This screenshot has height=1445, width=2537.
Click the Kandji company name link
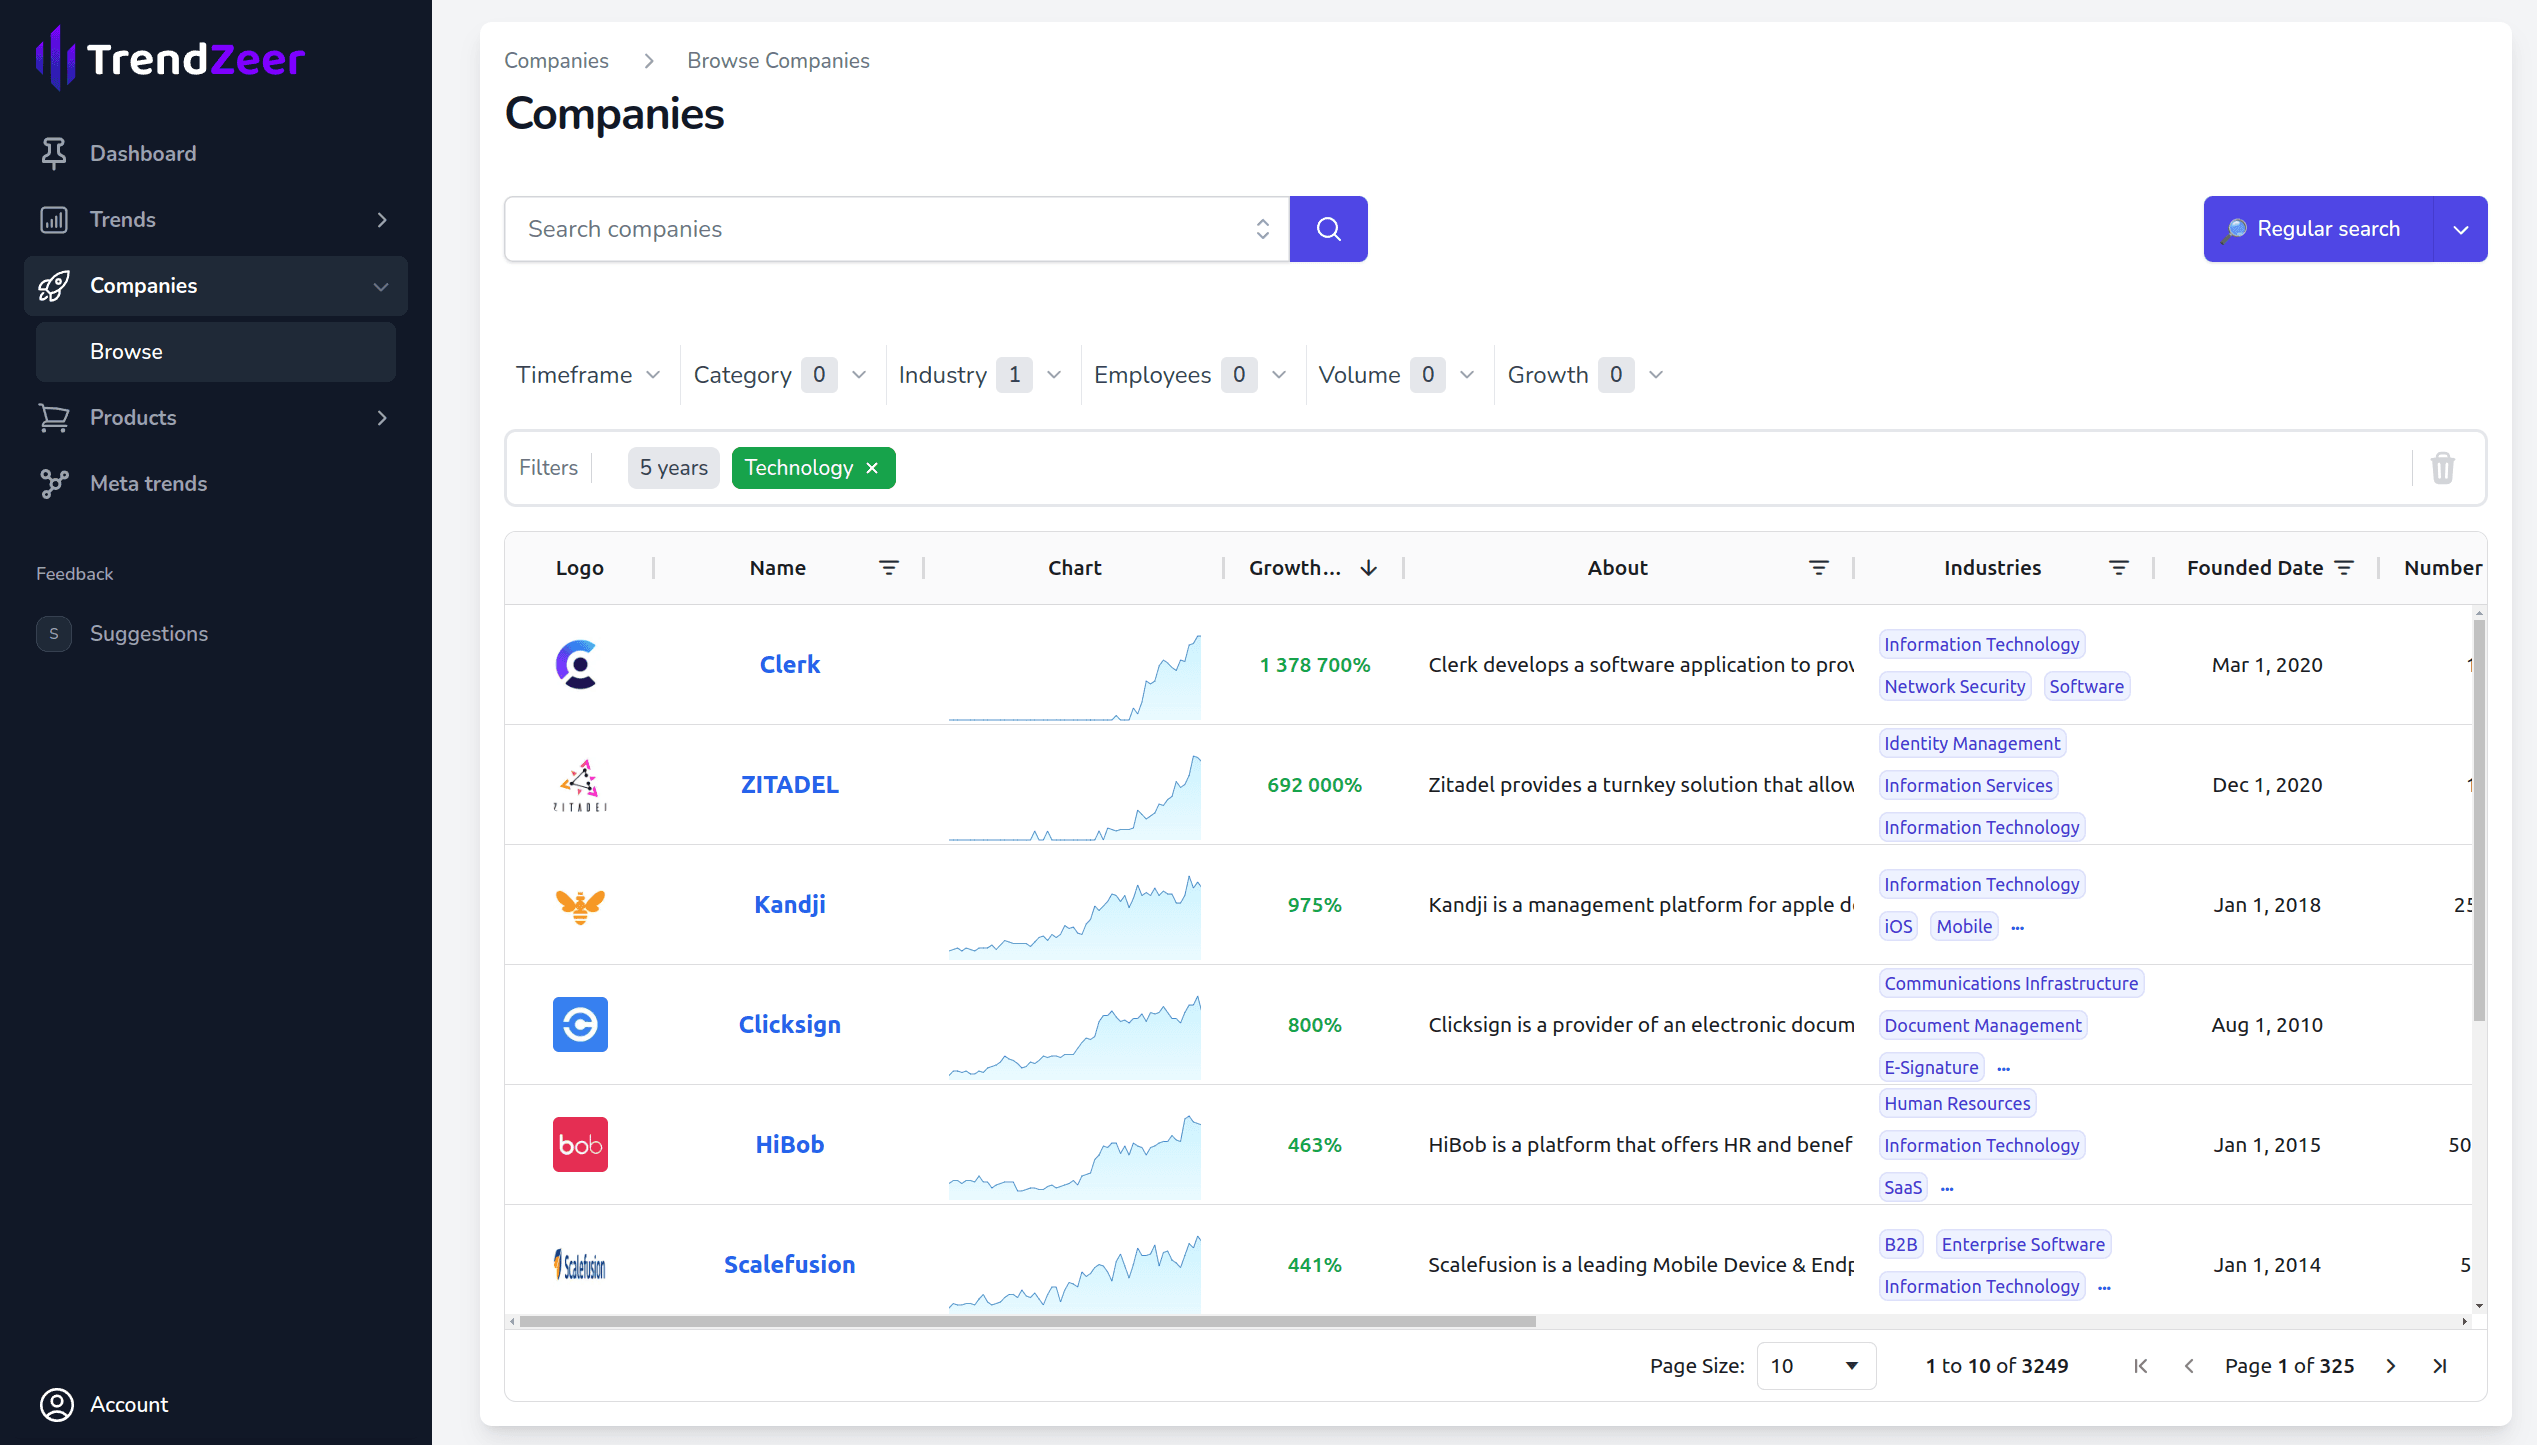tap(789, 904)
